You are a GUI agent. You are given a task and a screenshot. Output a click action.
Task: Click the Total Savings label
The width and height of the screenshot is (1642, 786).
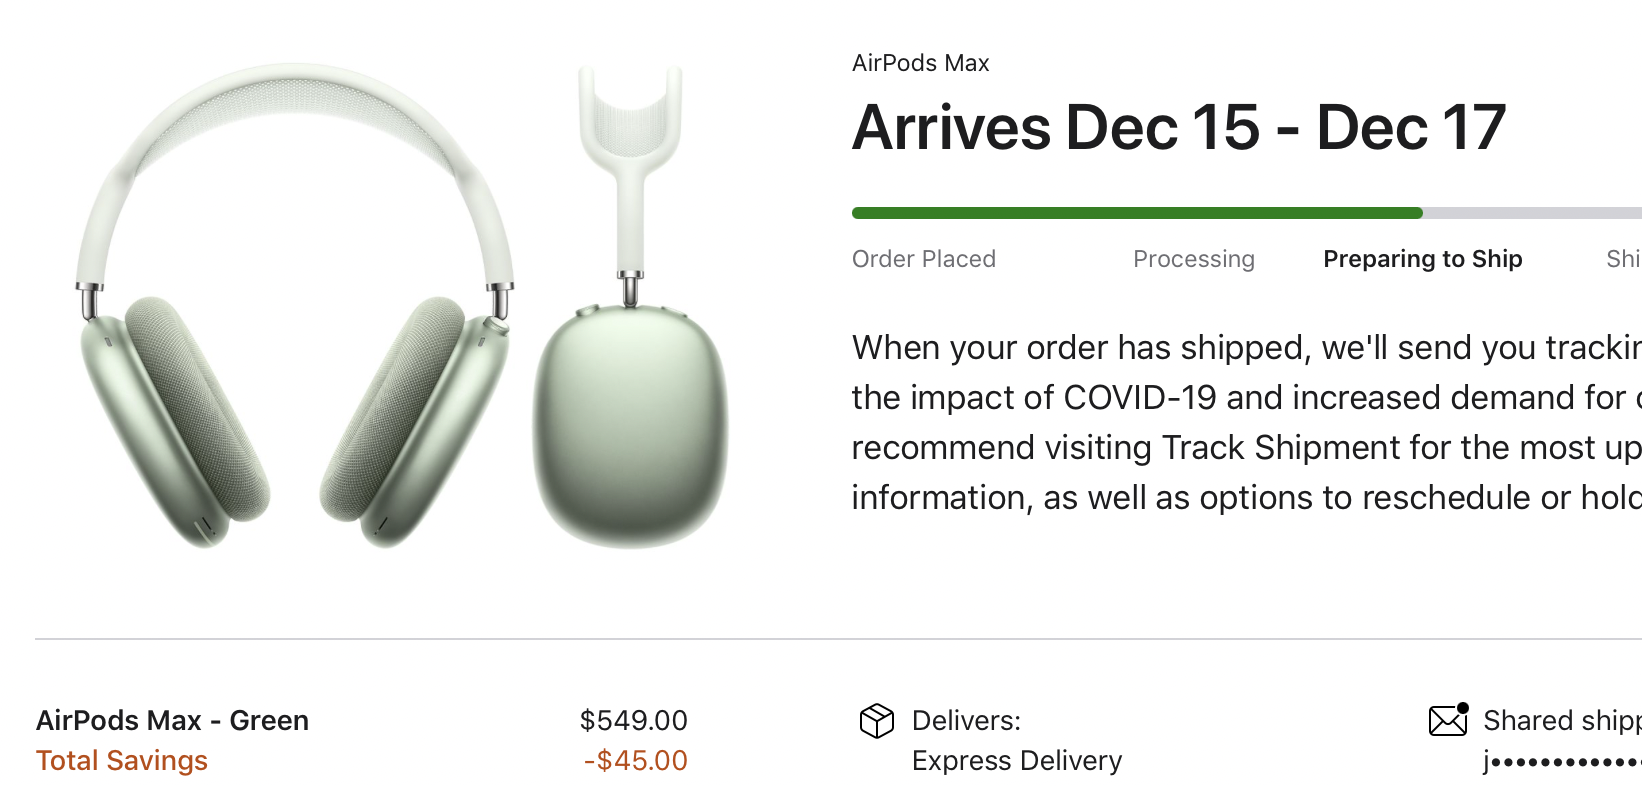pyautogui.click(x=122, y=761)
